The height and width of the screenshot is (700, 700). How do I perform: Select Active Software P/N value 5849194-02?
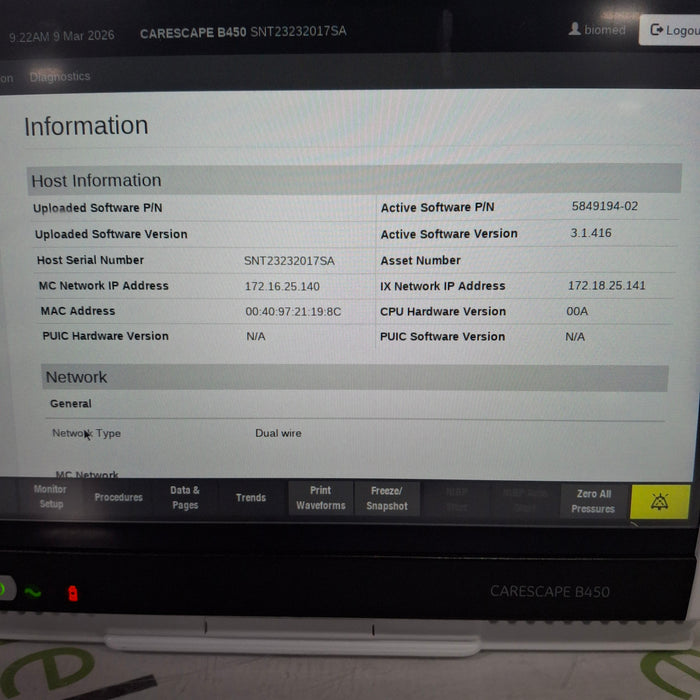click(604, 206)
